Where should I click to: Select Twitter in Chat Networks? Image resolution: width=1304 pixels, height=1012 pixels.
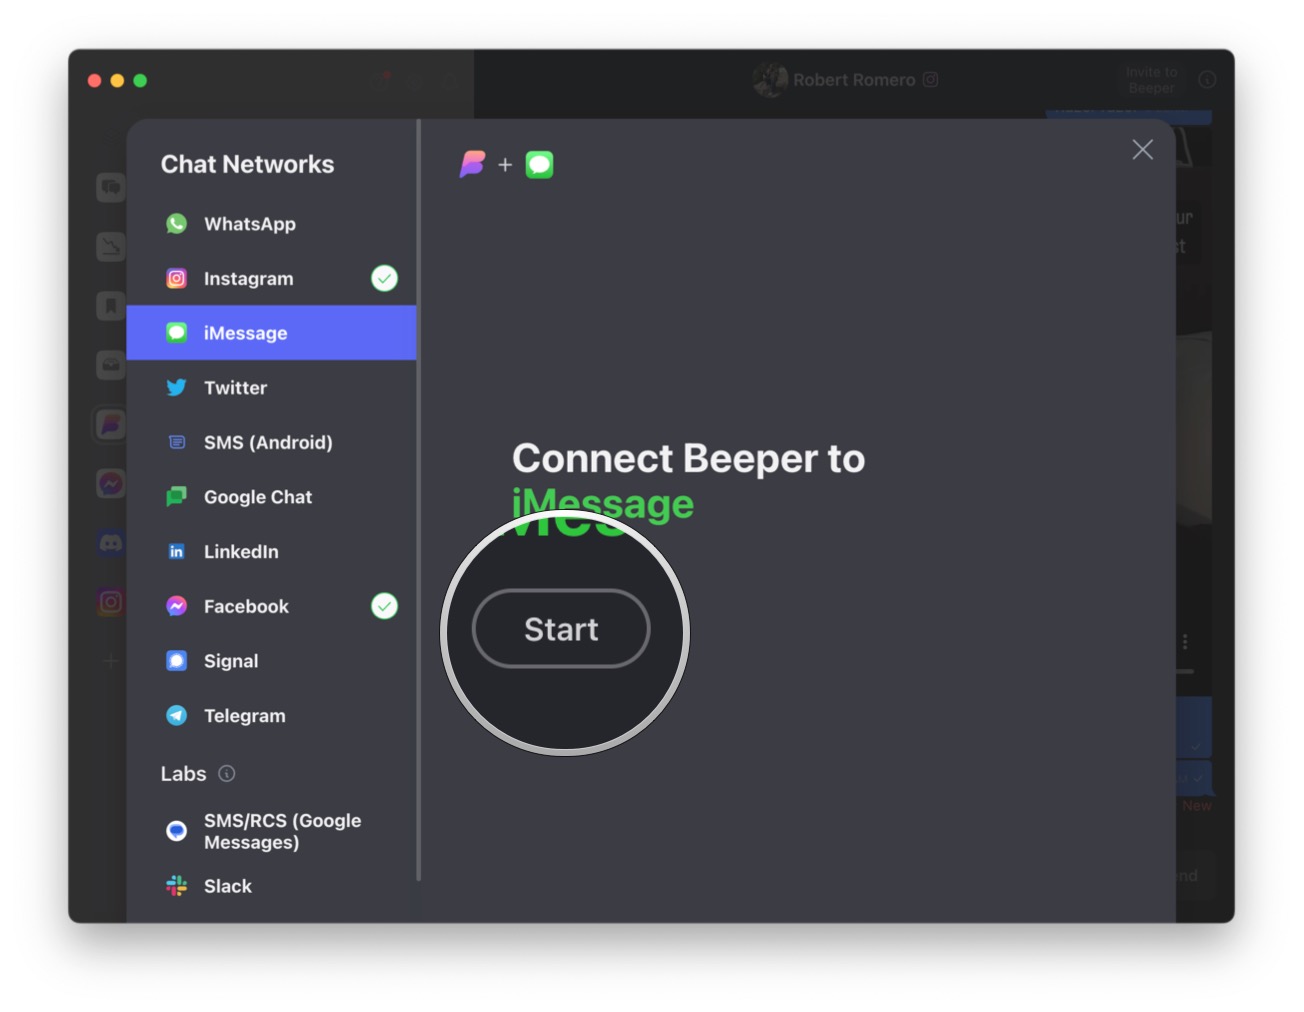[x=271, y=388]
